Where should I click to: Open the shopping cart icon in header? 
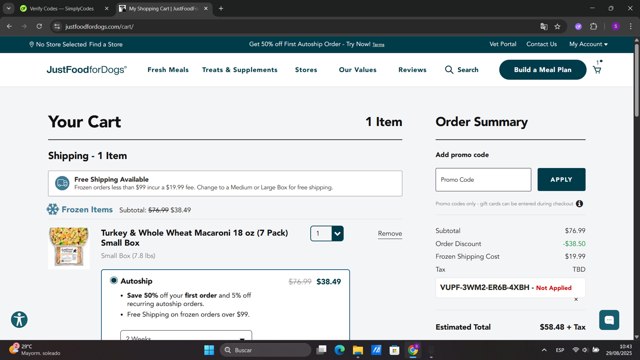(x=597, y=70)
